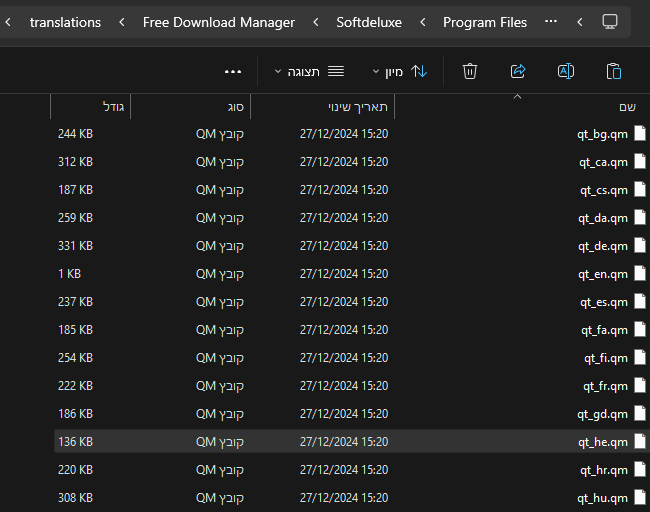Go to the Softdeluxe breadcrumb folder
The width and height of the screenshot is (650, 512).
368,22
